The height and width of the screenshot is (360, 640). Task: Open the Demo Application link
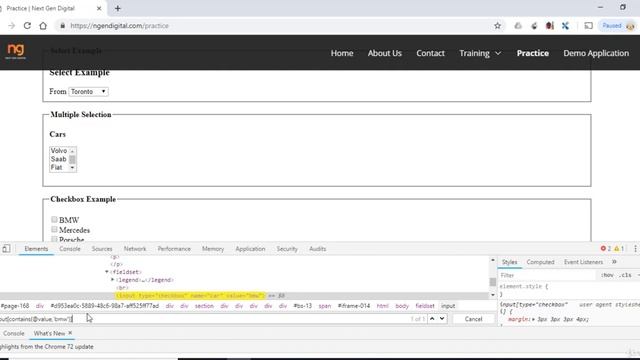[596, 53]
